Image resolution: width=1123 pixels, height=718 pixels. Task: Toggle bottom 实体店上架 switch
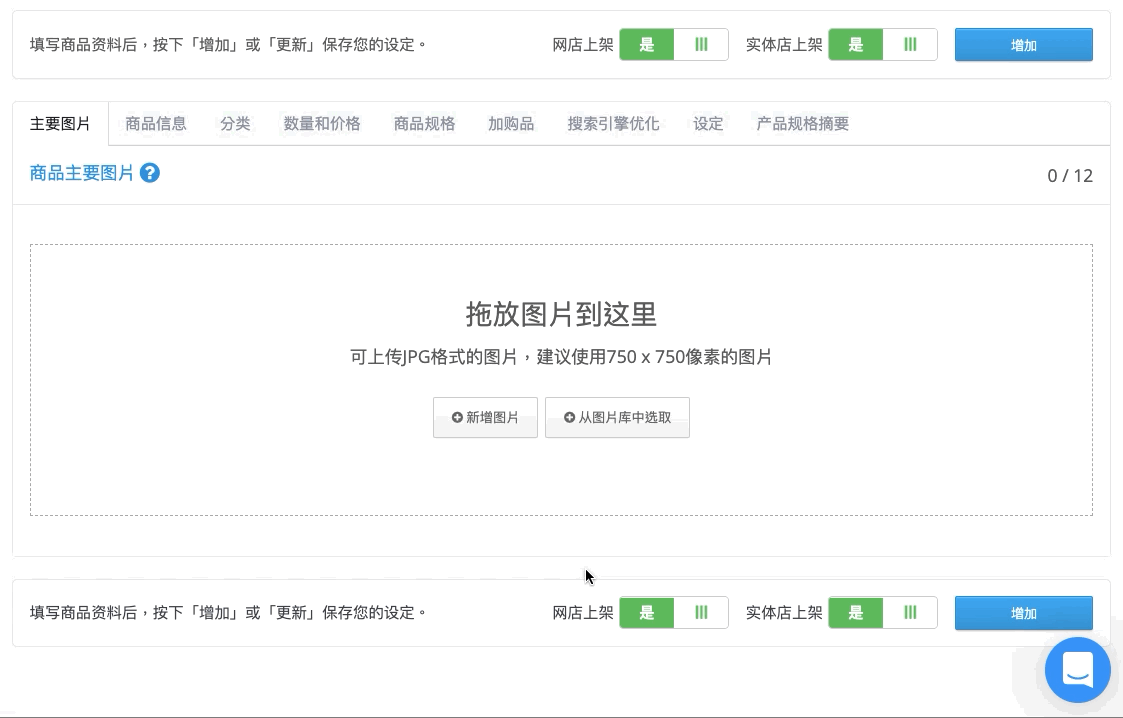pos(883,613)
